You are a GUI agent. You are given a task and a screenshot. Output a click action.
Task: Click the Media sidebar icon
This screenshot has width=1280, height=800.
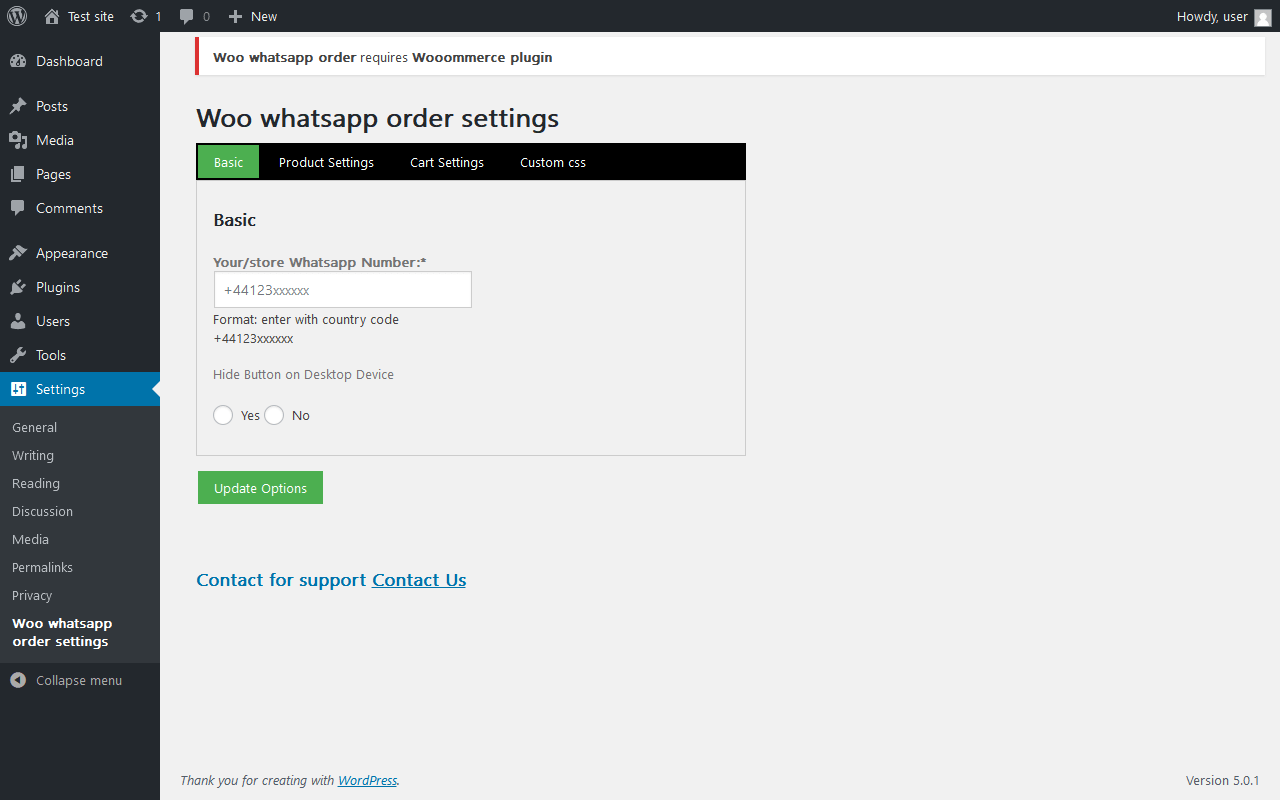pos(18,140)
